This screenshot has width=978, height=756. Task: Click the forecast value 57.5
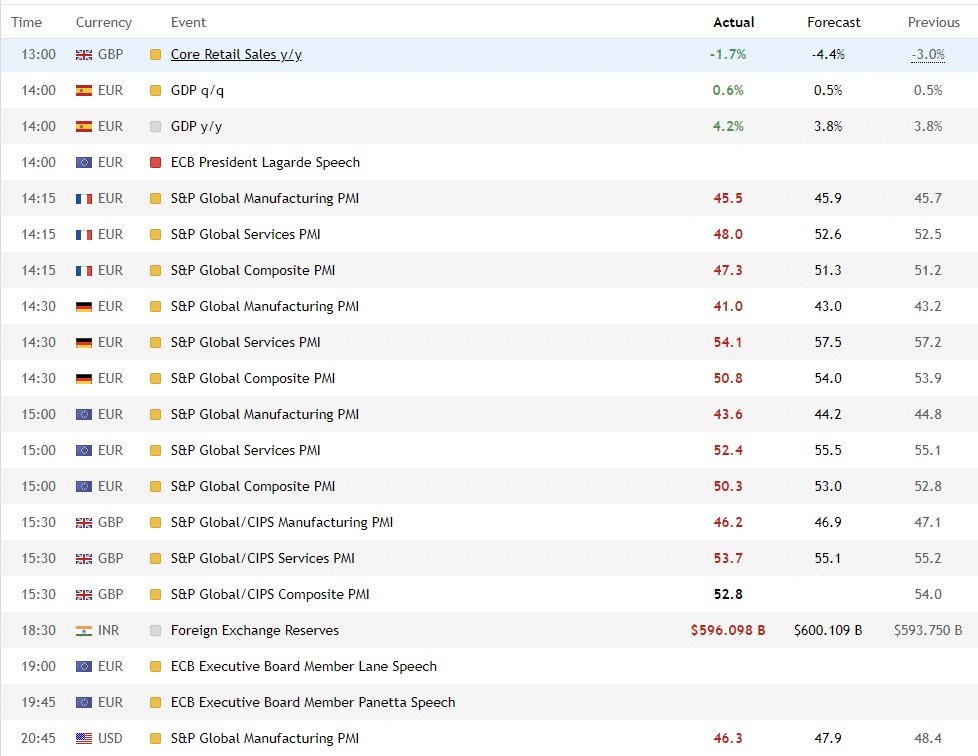[828, 342]
